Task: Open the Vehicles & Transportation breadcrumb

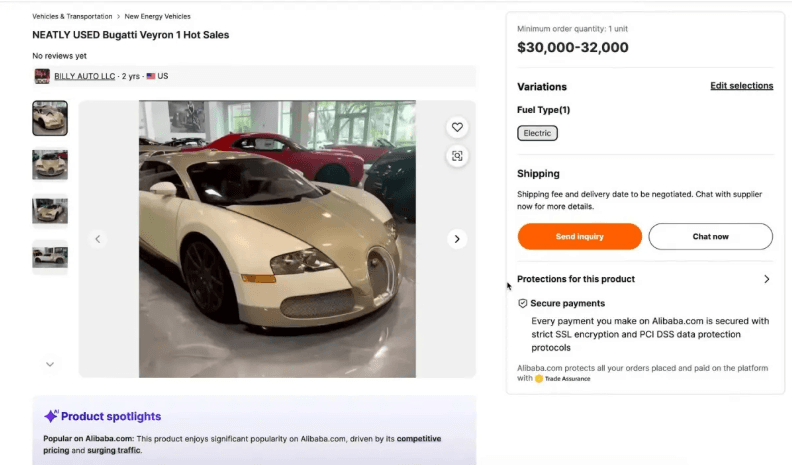Action: [x=71, y=17]
